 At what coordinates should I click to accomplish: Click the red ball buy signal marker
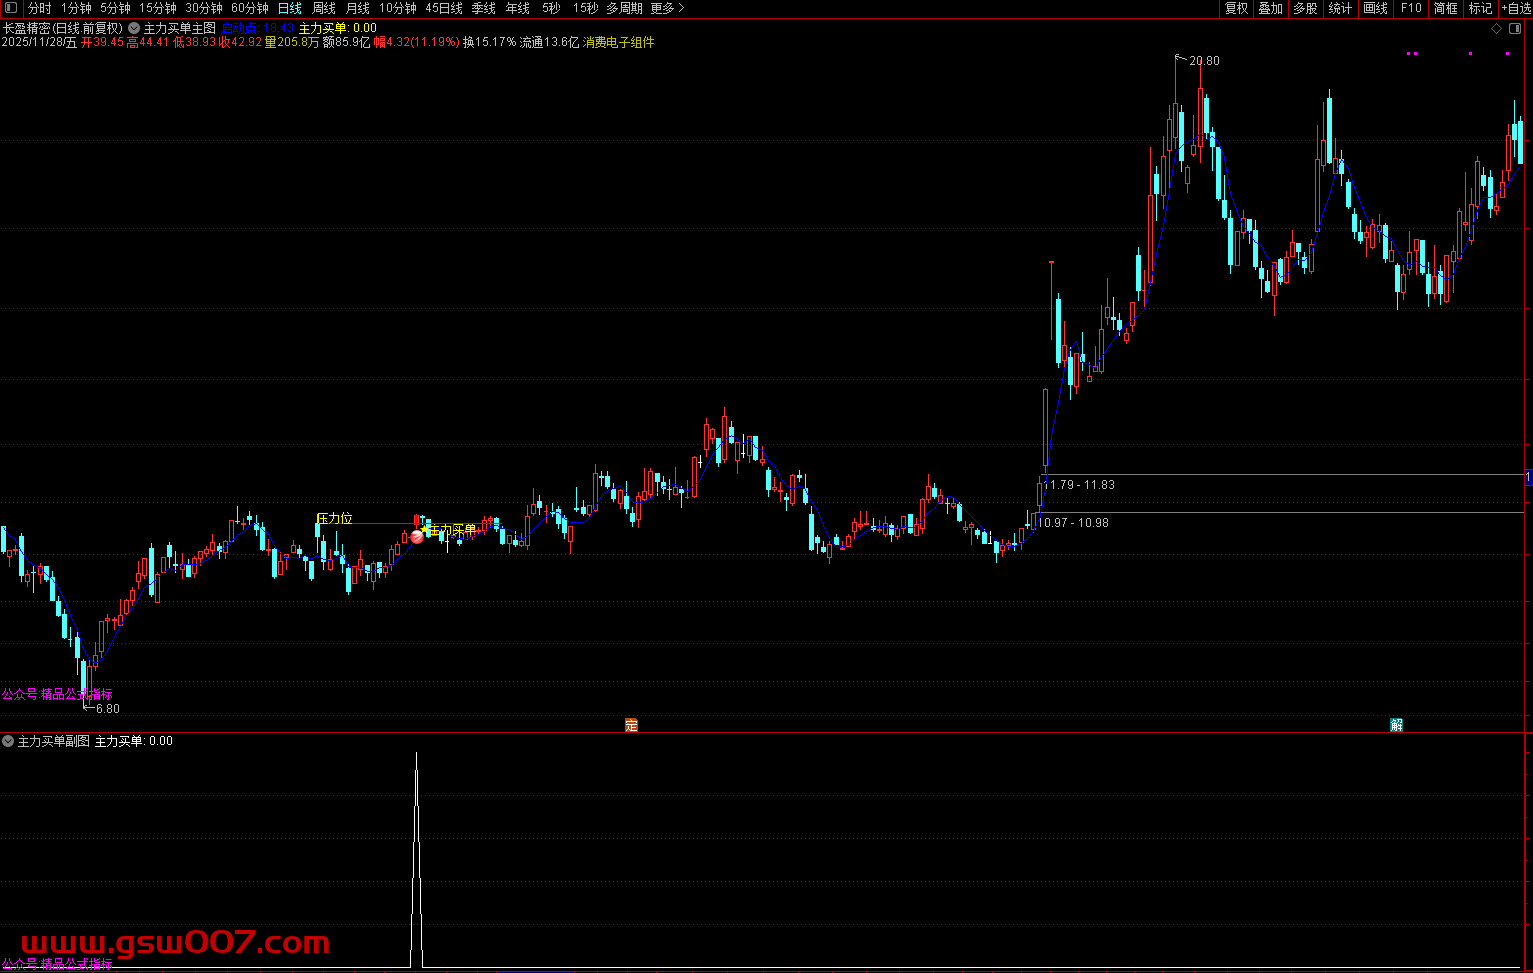click(417, 537)
